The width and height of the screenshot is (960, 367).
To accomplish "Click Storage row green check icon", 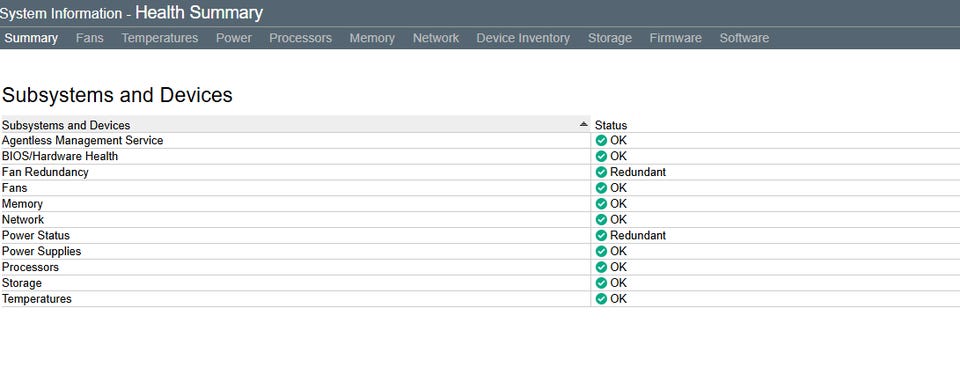I will tap(601, 283).
